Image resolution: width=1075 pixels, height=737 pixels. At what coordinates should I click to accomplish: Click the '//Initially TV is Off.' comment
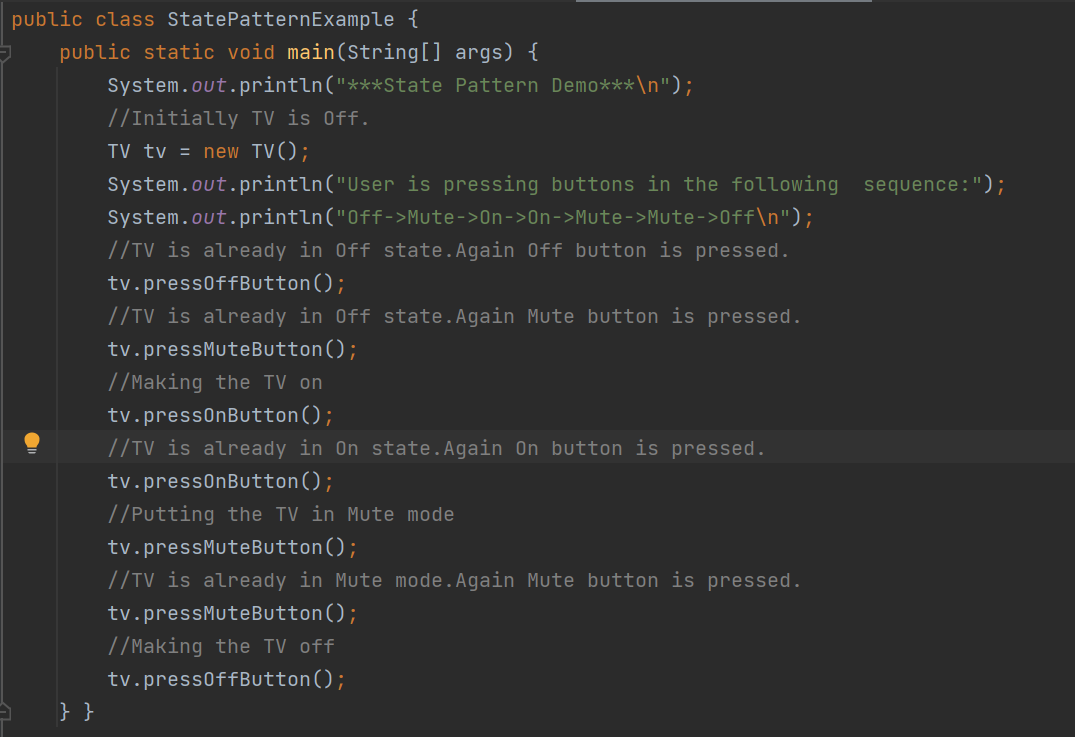click(x=239, y=119)
